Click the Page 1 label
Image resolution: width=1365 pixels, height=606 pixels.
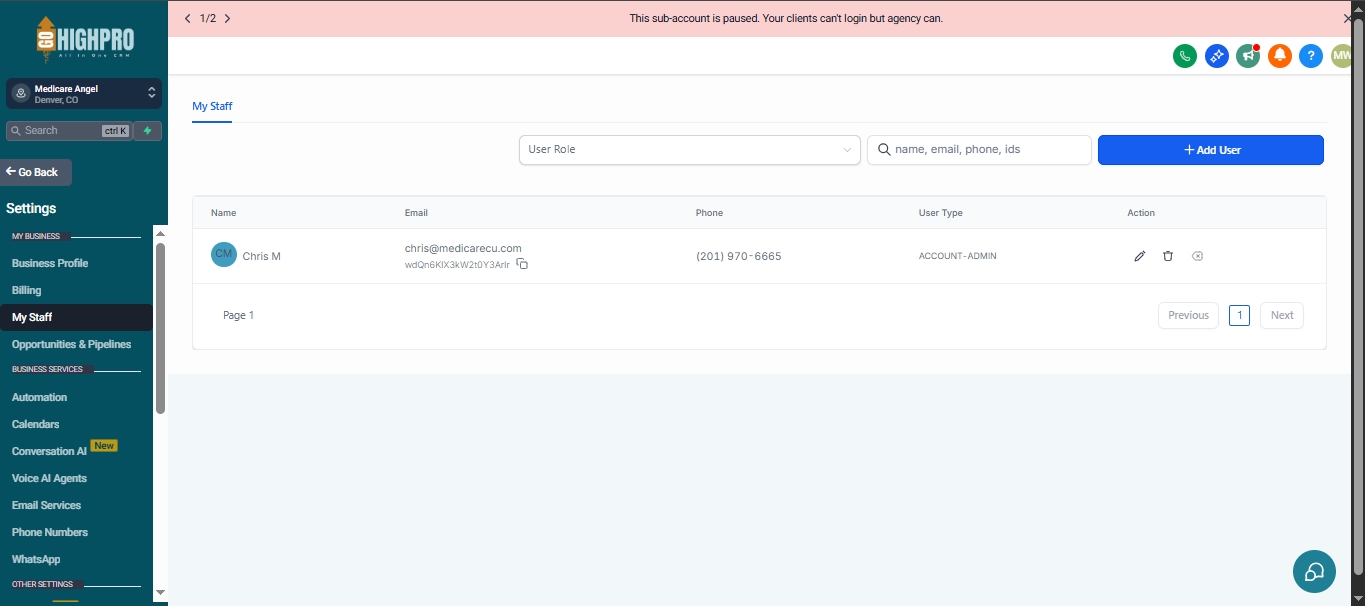(x=239, y=315)
